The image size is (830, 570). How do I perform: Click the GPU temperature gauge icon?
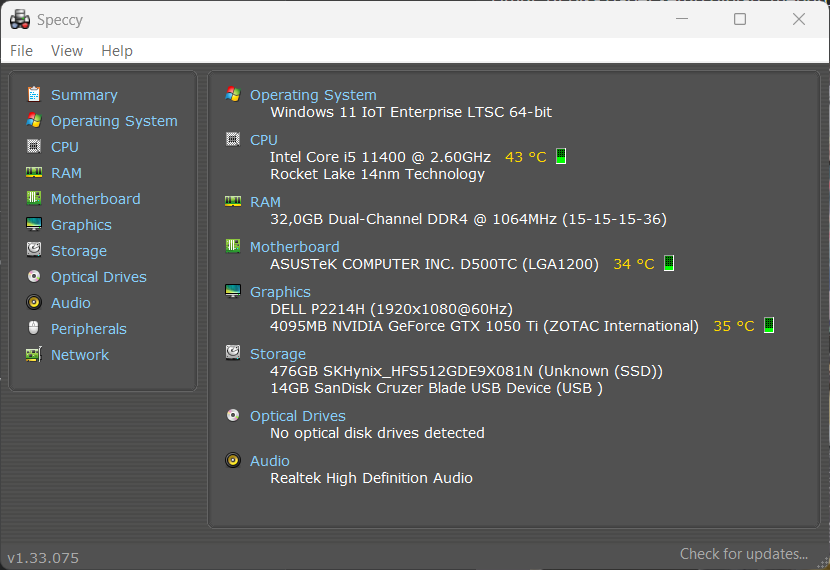tap(769, 325)
